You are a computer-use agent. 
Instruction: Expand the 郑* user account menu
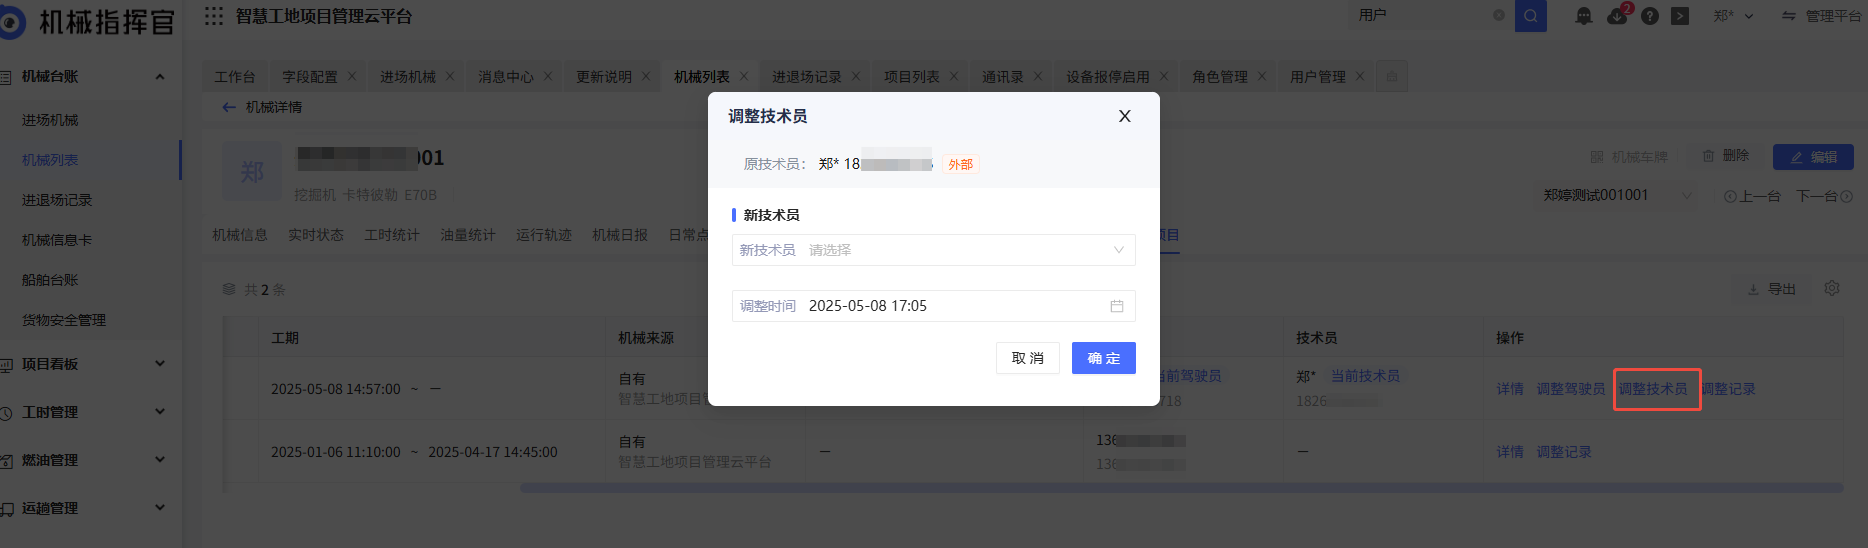1733,16
